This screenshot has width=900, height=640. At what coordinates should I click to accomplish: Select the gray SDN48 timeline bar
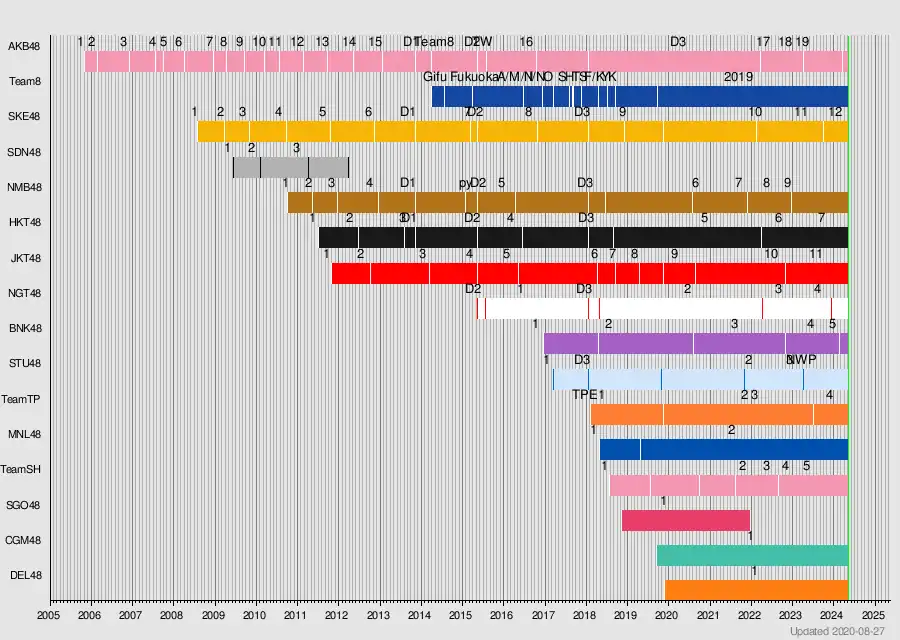[291, 167]
